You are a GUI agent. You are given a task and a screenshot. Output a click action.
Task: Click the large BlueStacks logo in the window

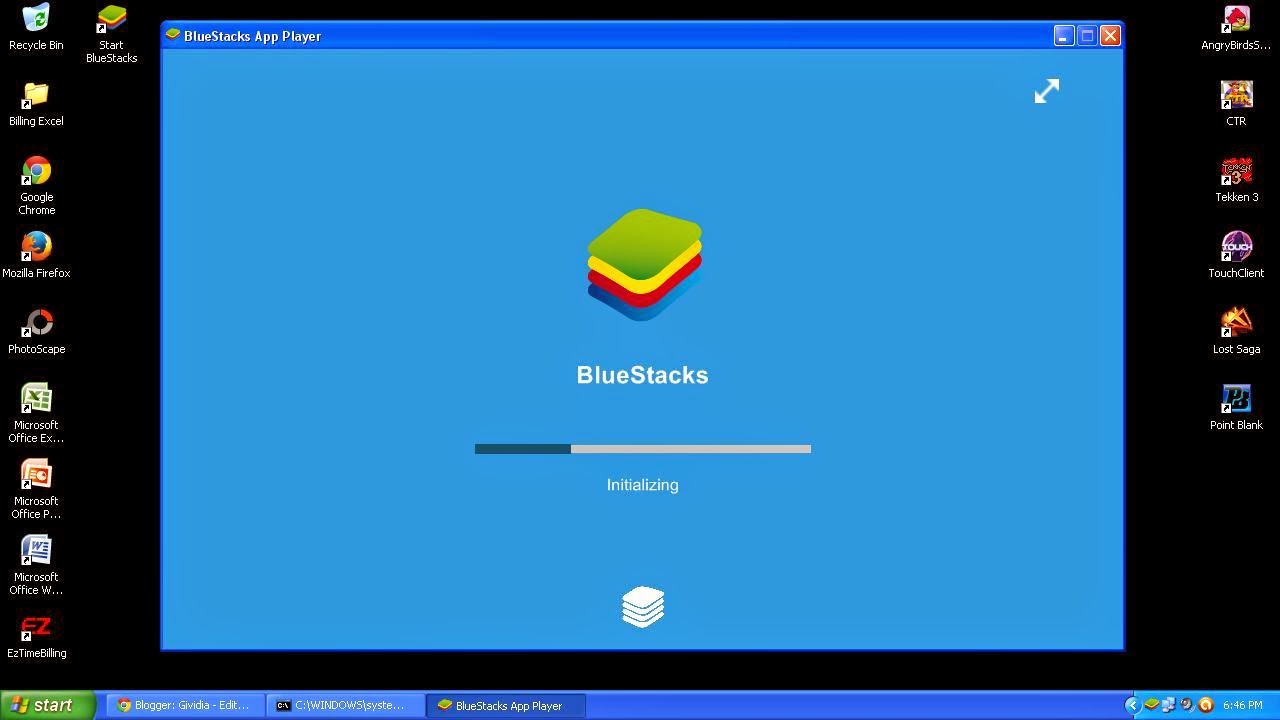coord(644,265)
